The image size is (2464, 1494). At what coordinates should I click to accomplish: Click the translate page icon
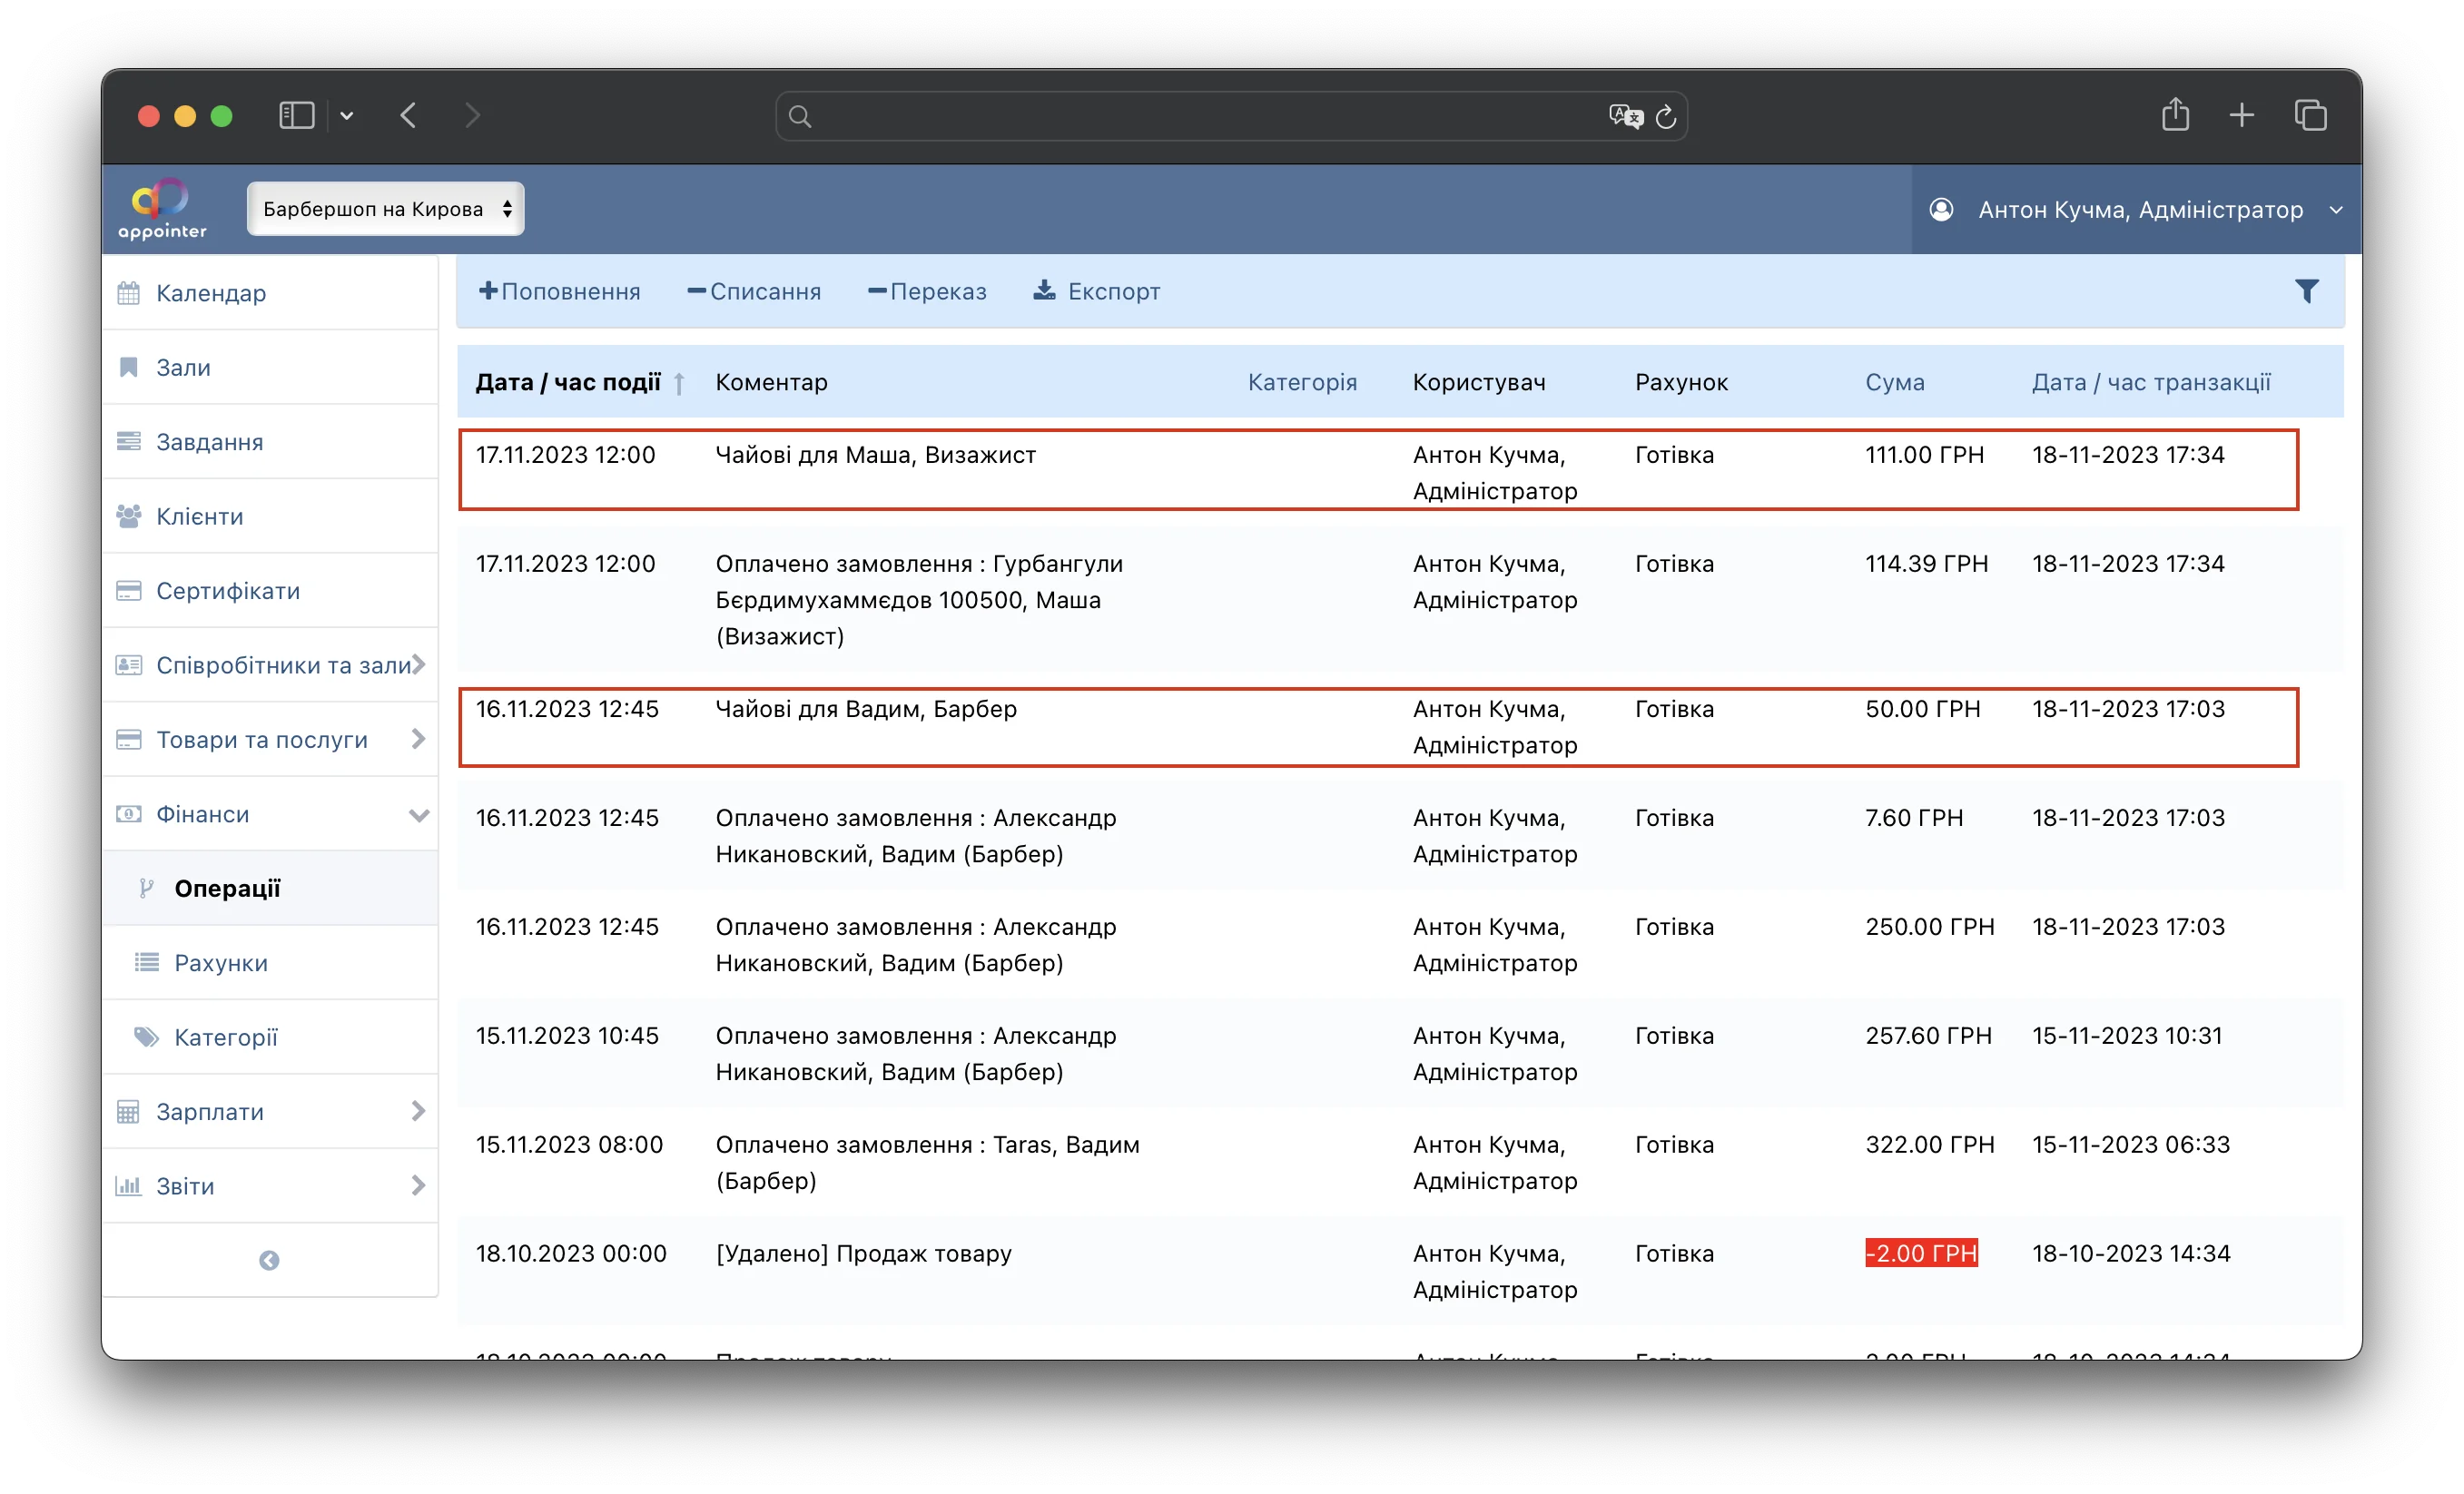(x=1626, y=117)
